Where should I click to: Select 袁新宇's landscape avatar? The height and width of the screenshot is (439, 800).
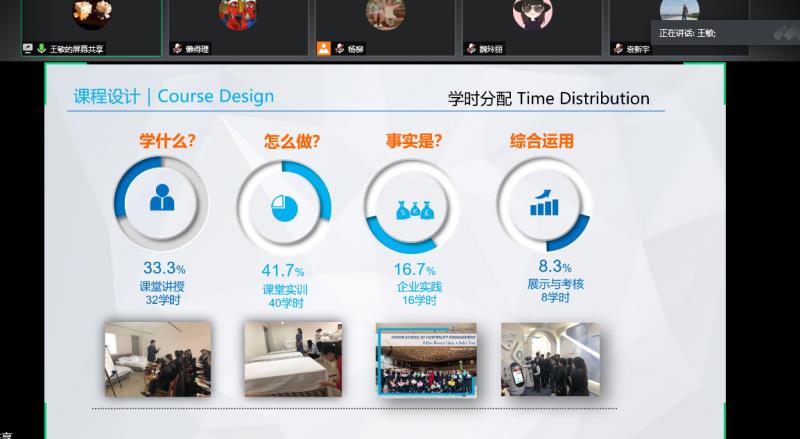[680, 11]
